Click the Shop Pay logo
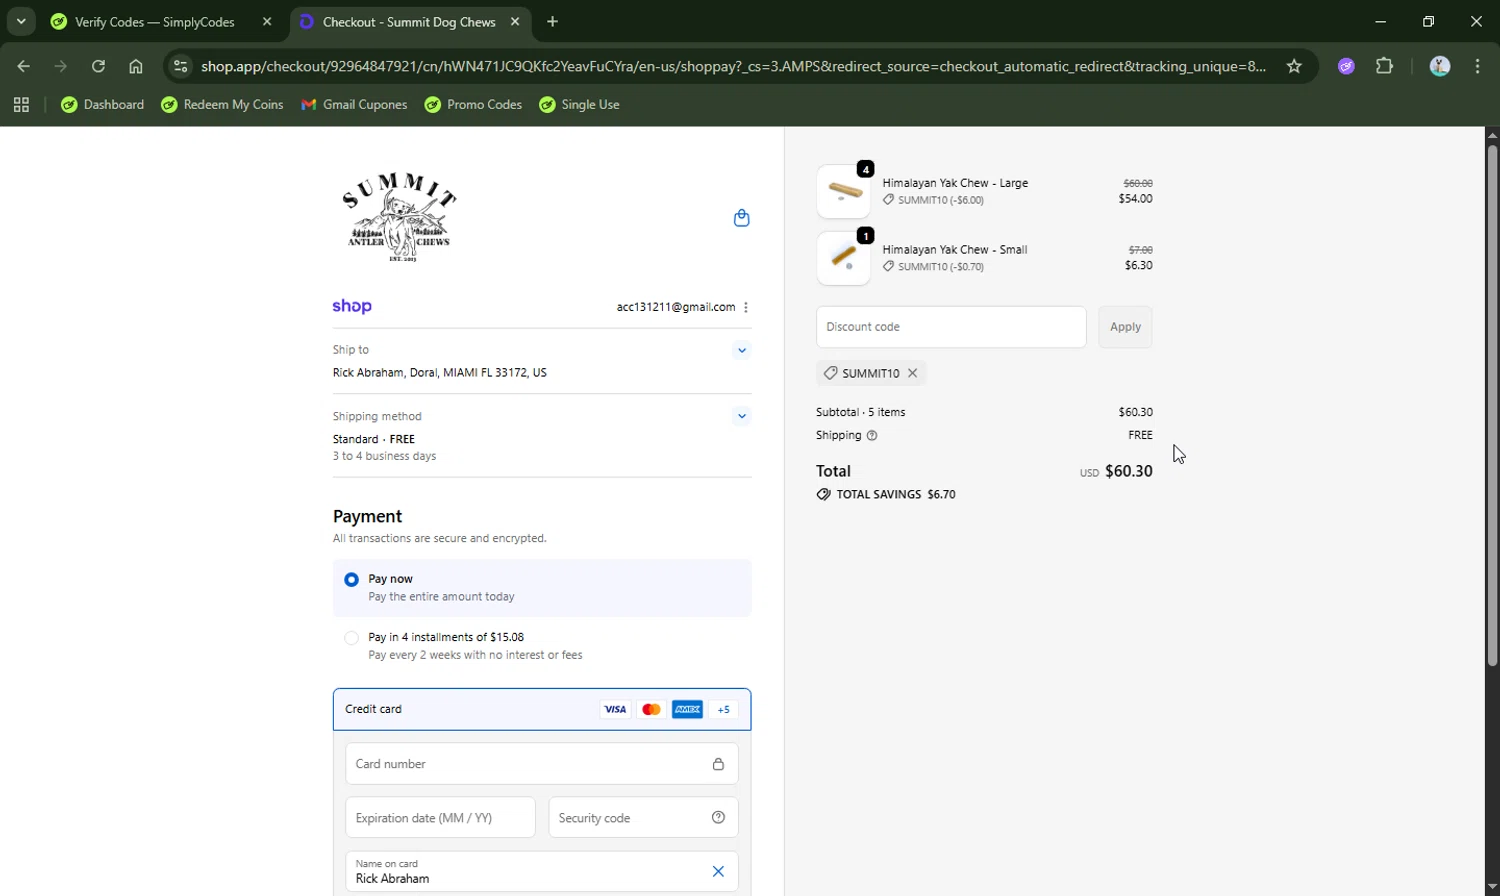This screenshot has width=1500, height=896. pyautogui.click(x=352, y=306)
